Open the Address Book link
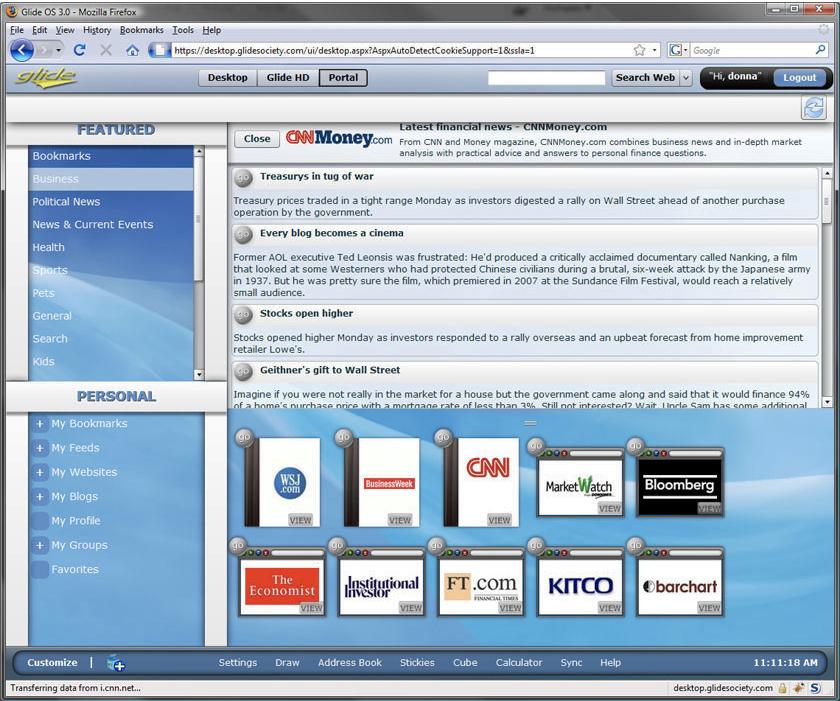This screenshot has height=701, width=840. [x=350, y=662]
